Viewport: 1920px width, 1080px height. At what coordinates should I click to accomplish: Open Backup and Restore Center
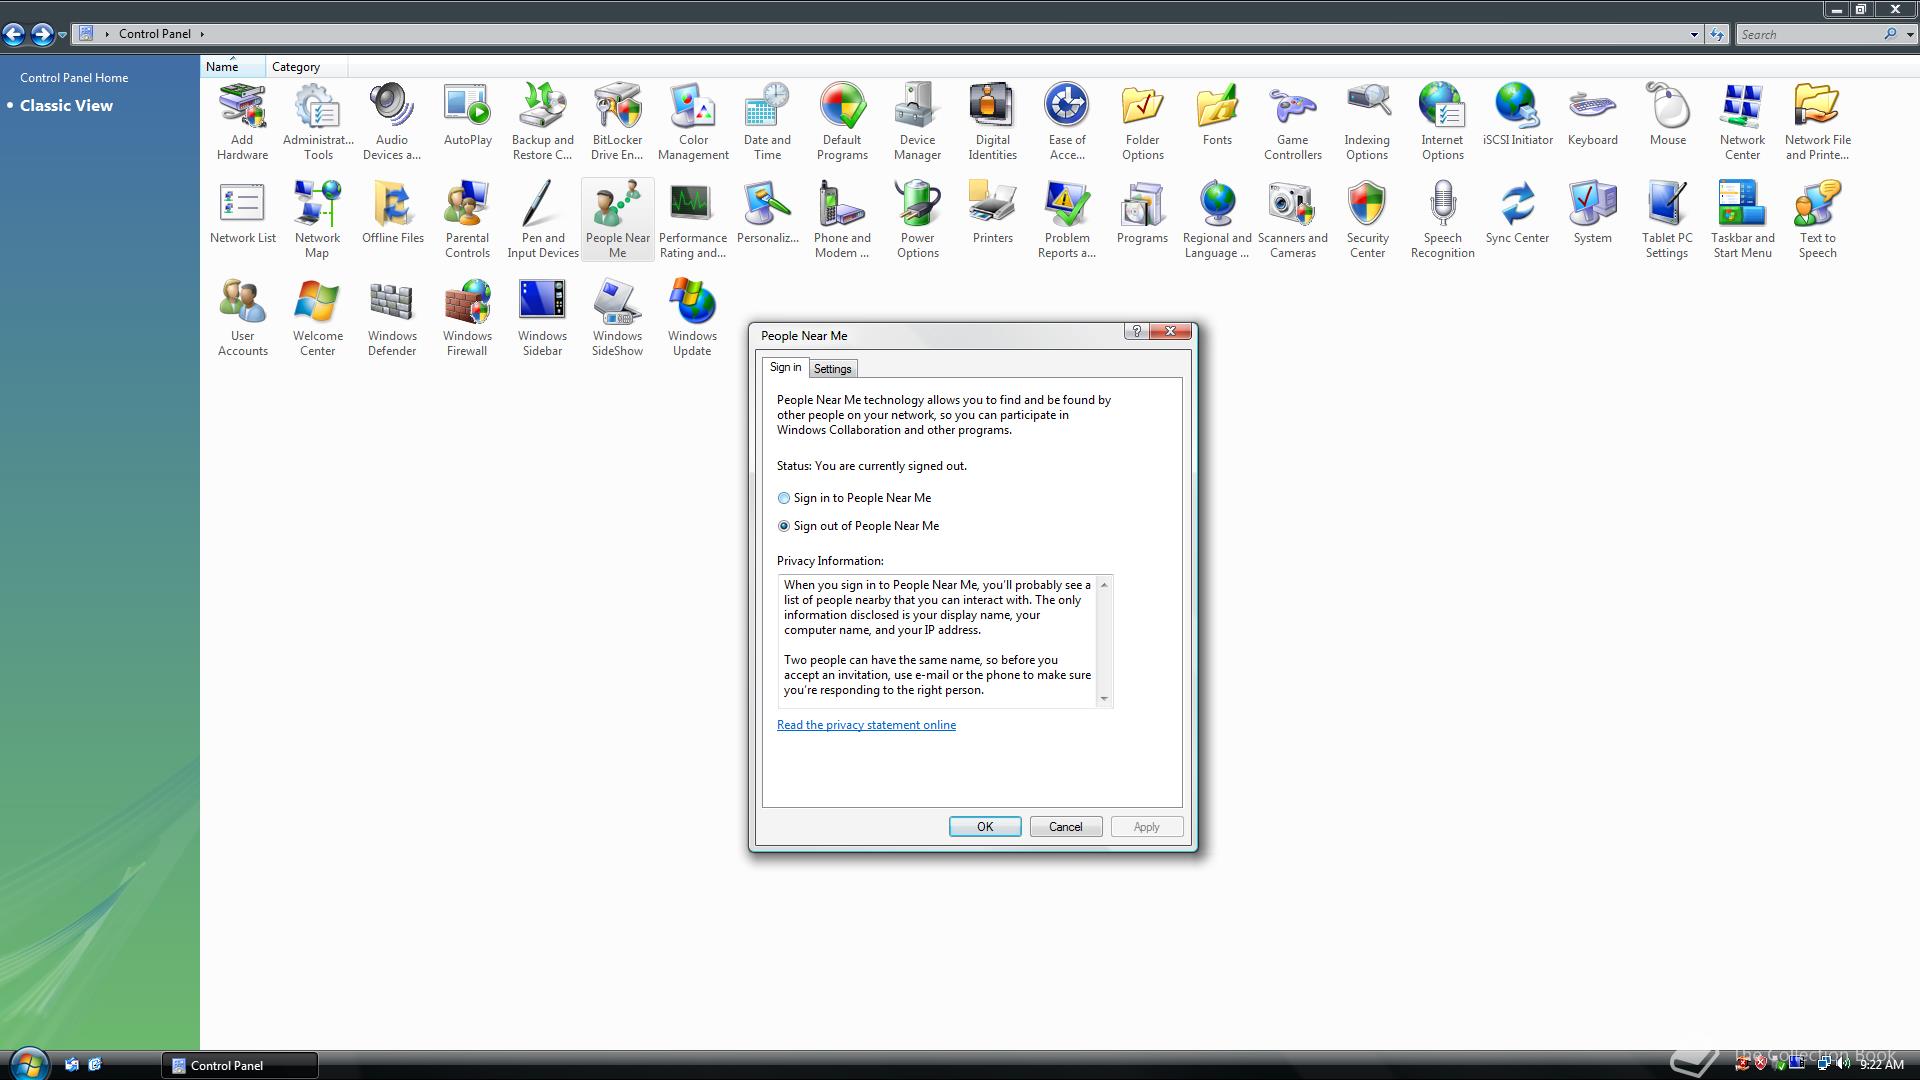point(542,121)
